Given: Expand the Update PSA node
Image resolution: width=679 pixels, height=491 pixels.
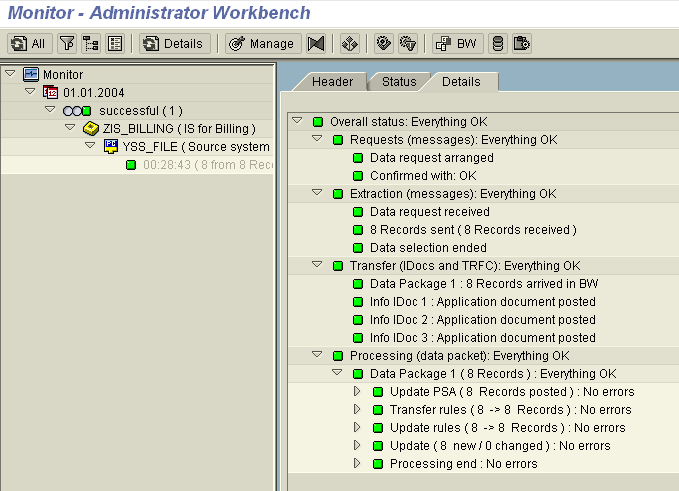Looking at the screenshot, I should (357, 391).
